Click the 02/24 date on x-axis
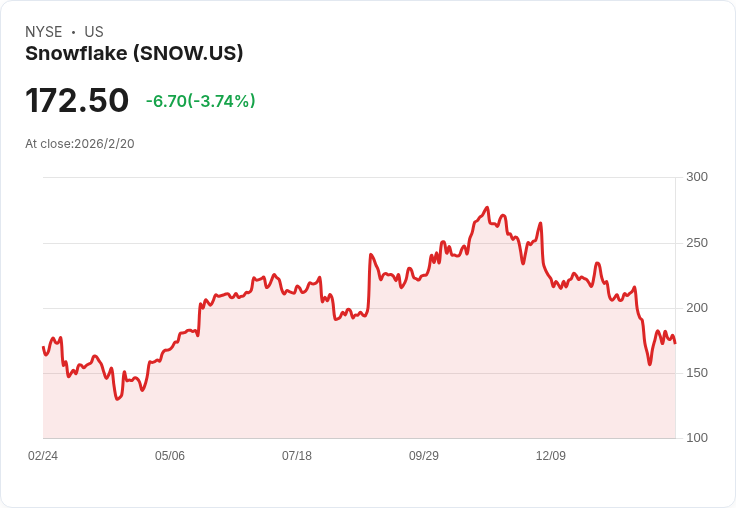This screenshot has height=508, width=736. click(x=43, y=456)
